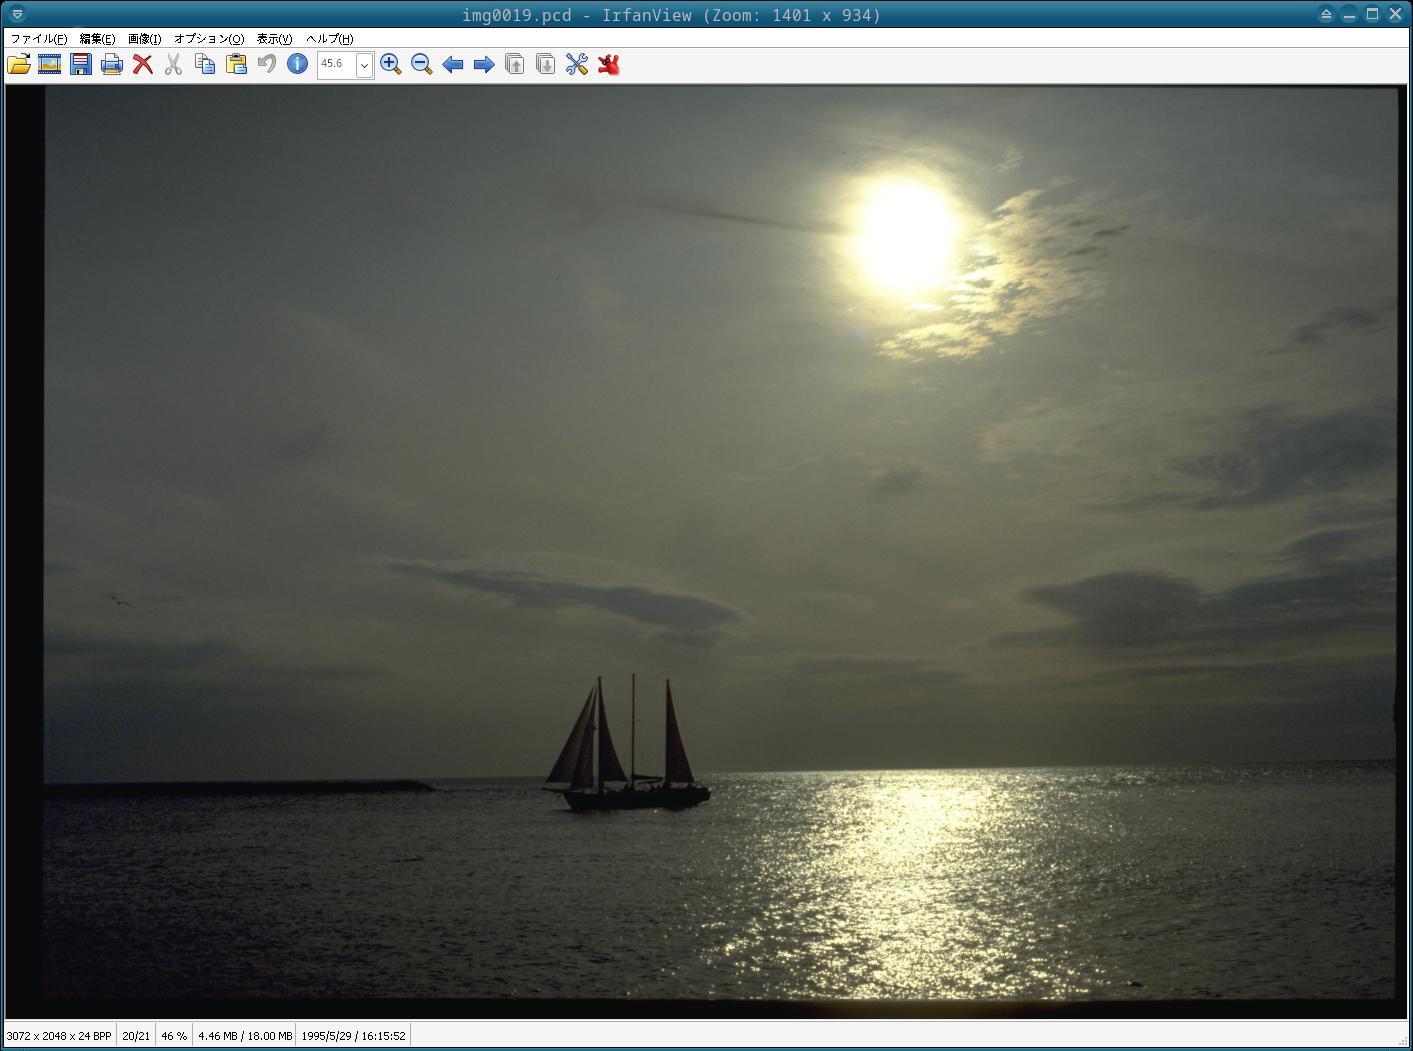Click the red X delete icon
Viewport: 1413px width, 1051px height.
(143, 65)
